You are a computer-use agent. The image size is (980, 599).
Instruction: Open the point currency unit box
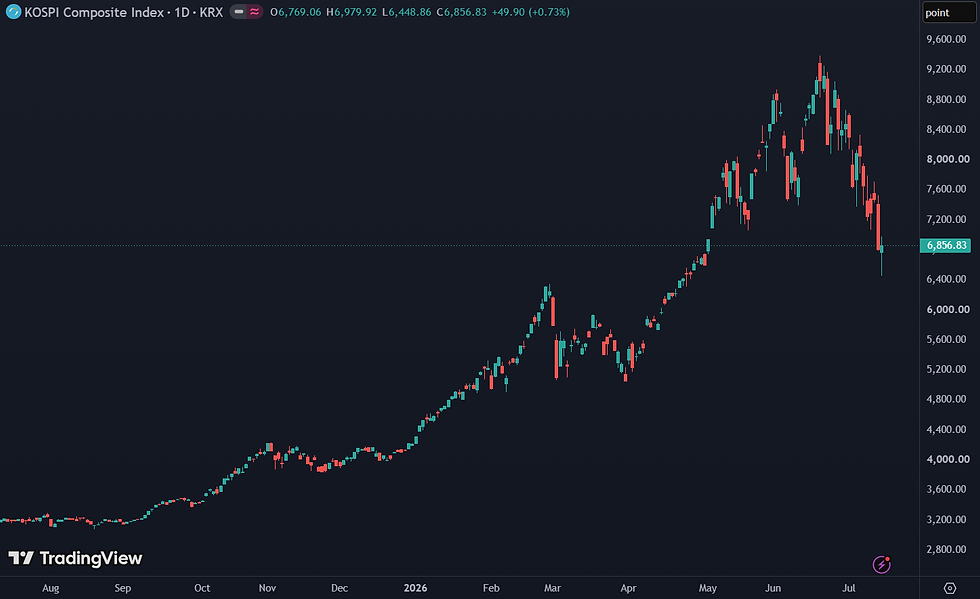pos(949,13)
